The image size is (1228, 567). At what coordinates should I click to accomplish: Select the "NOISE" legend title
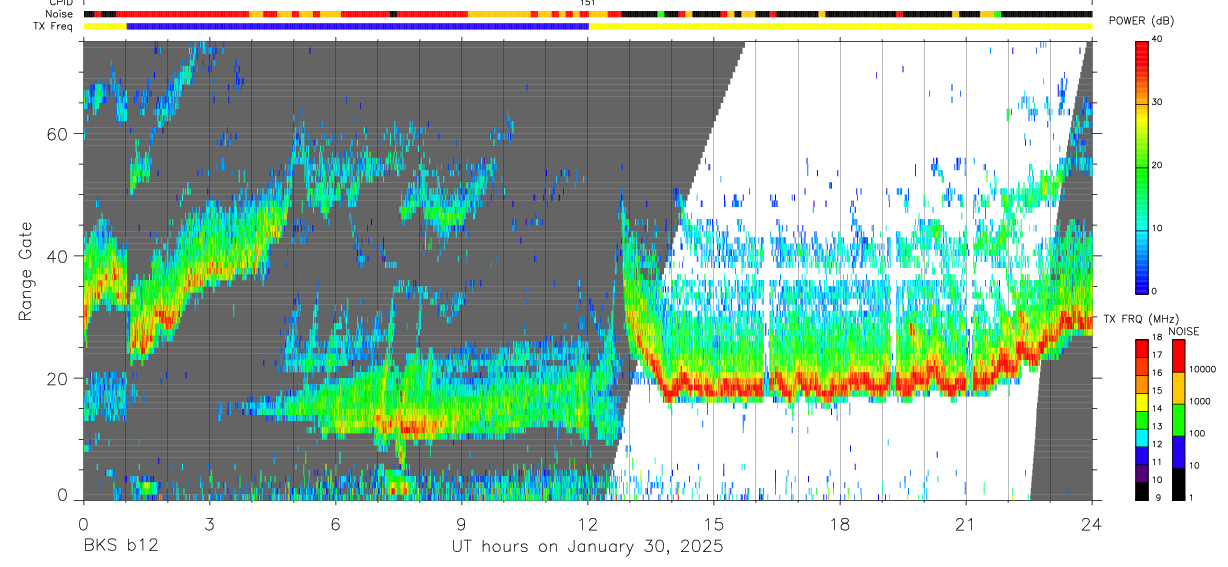tap(1183, 331)
